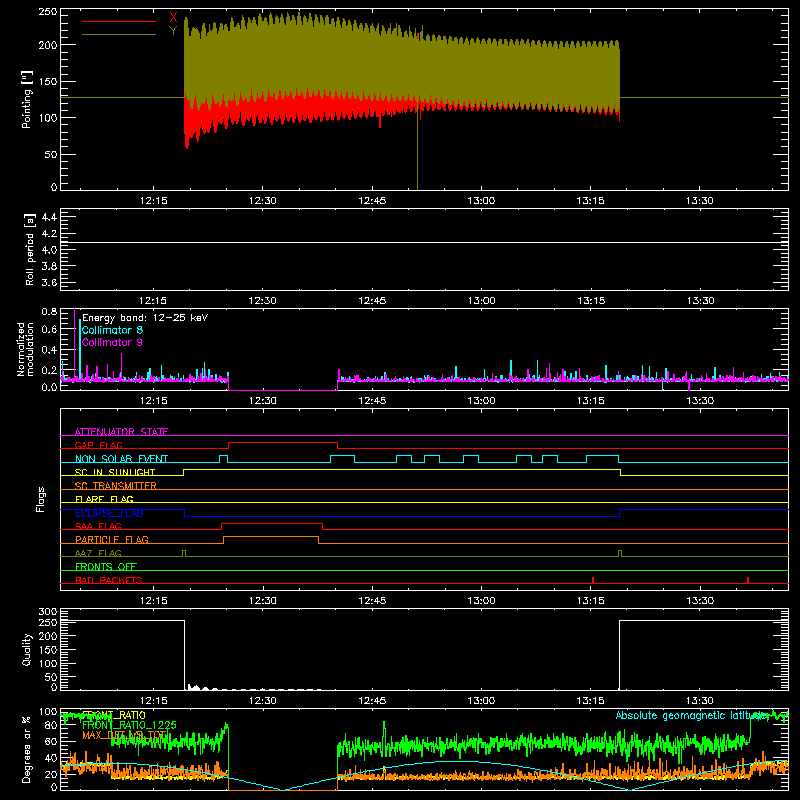This screenshot has width=800, height=800.
Task: Select the BAD_PACKETS flag label
Action: (x=109, y=580)
